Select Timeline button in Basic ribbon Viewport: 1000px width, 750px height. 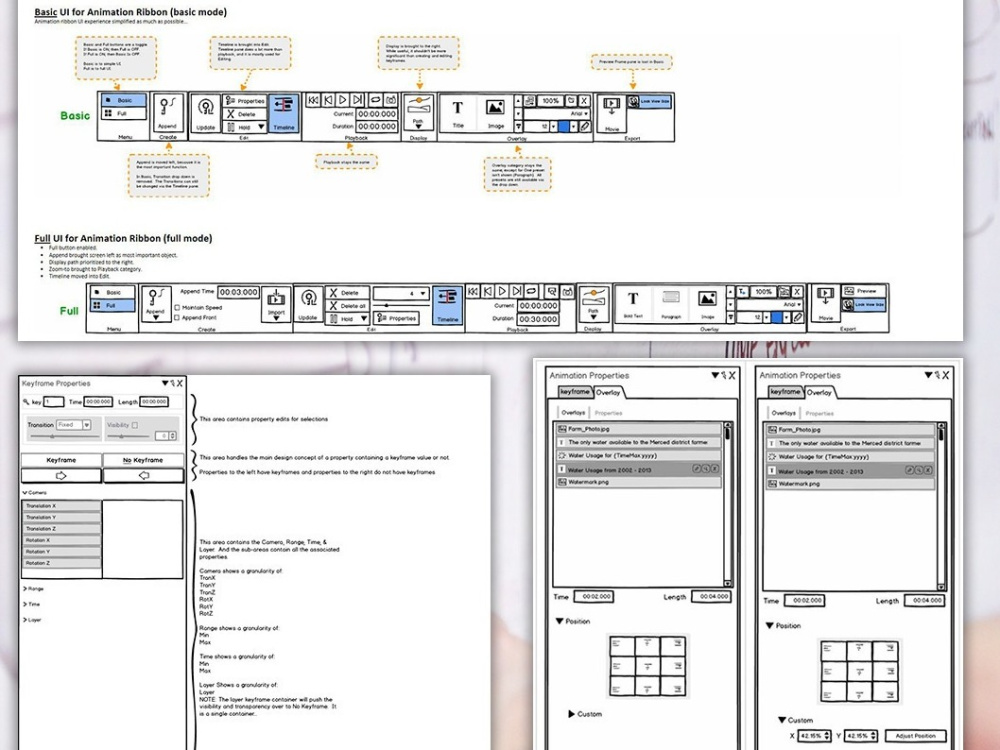[x=284, y=113]
